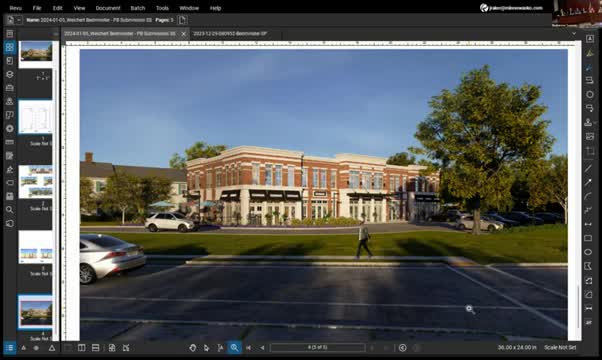Toggle split view vertical
This screenshot has width=602, height=360.
[82, 348]
